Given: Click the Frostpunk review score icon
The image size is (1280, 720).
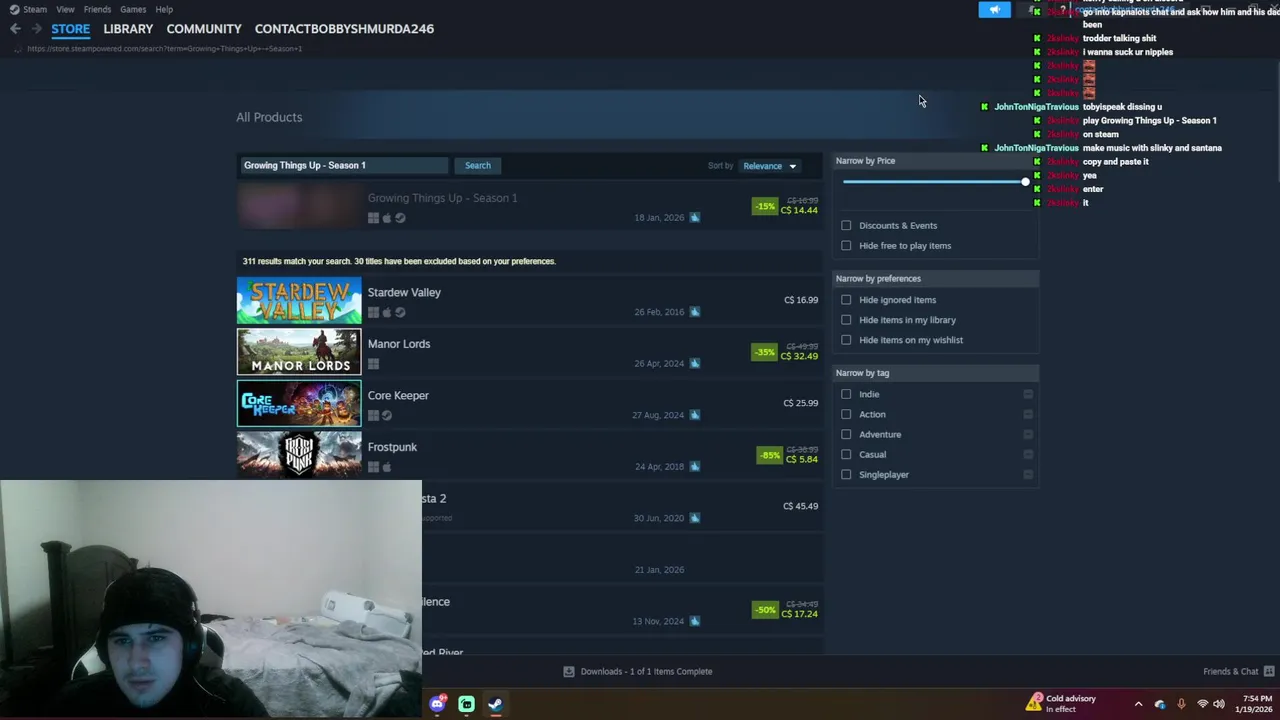Looking at the screenshot, I should (695, 466).
